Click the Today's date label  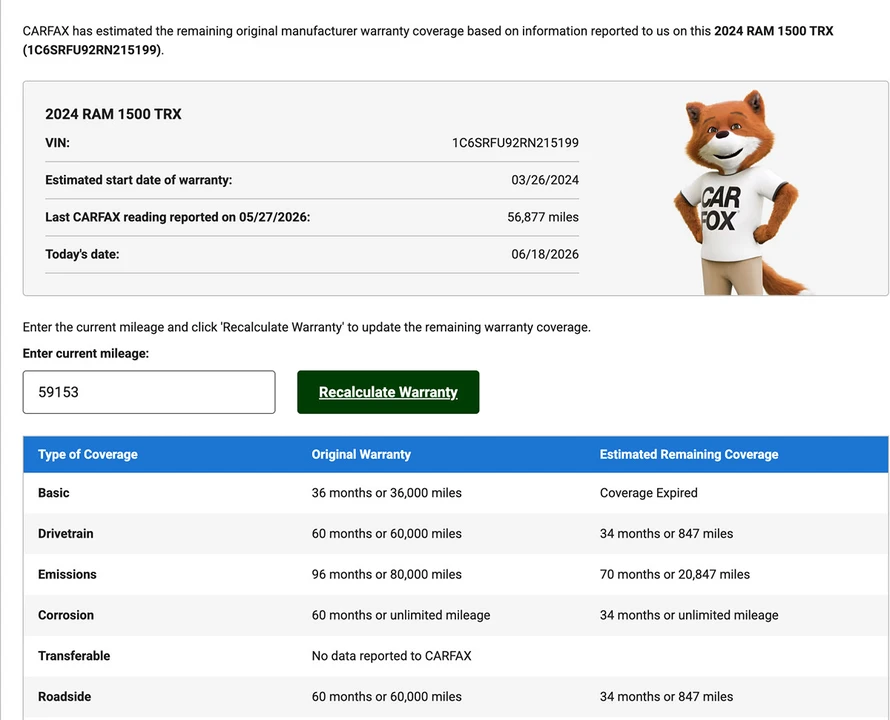click(x=82, y=254)
